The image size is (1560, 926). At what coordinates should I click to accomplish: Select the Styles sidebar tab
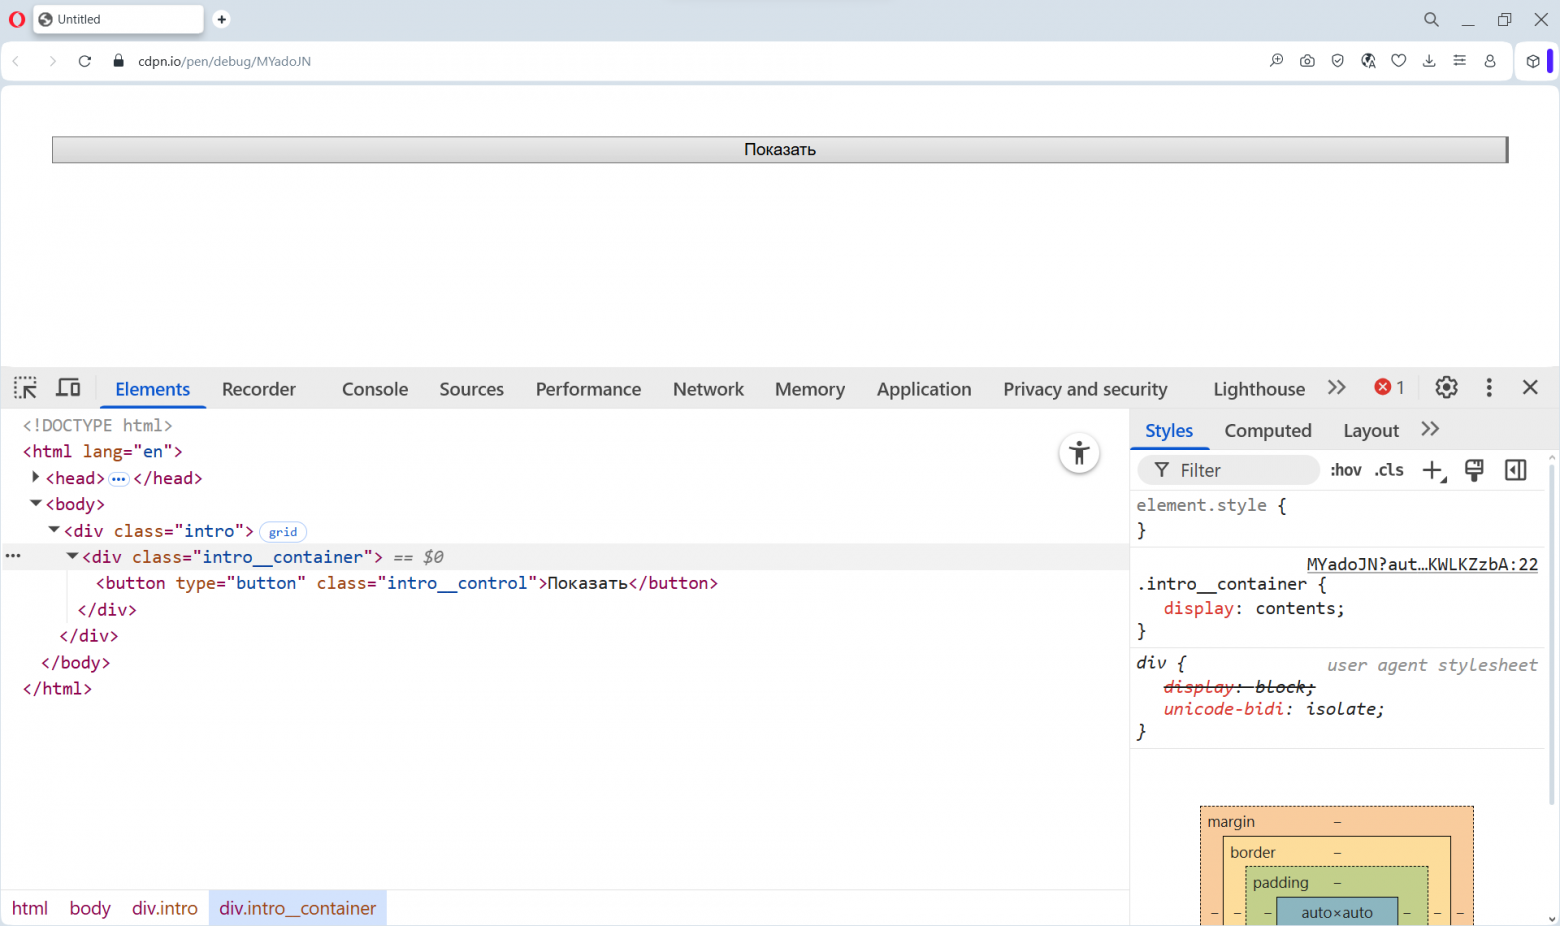point(1169,431)
